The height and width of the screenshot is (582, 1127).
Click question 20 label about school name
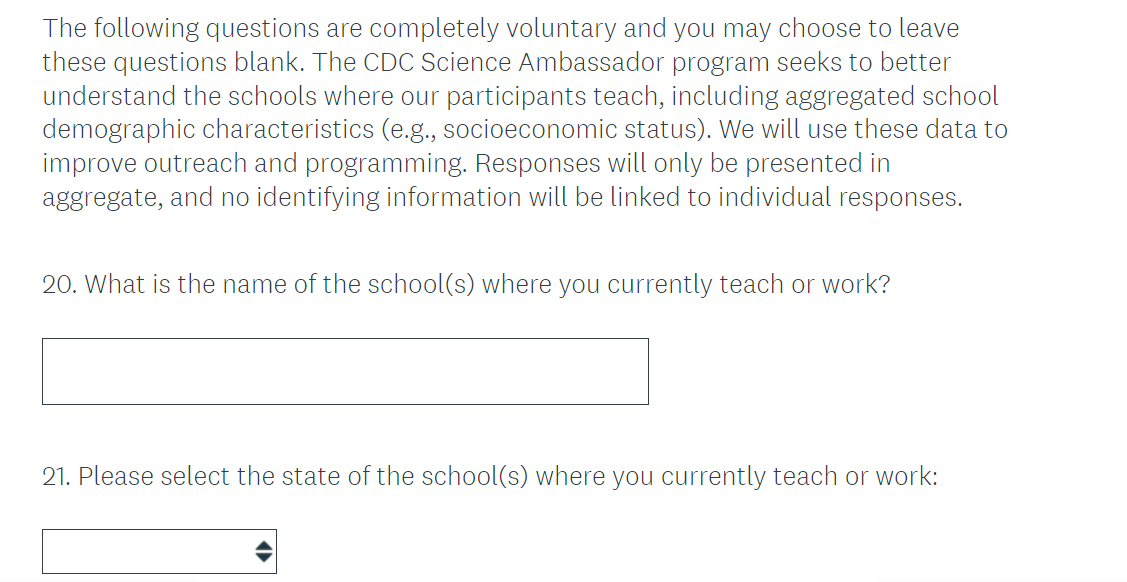466,285
